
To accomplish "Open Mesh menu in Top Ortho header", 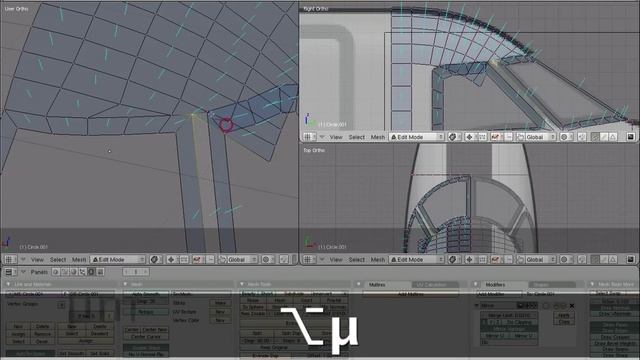I will coord(378,260).
